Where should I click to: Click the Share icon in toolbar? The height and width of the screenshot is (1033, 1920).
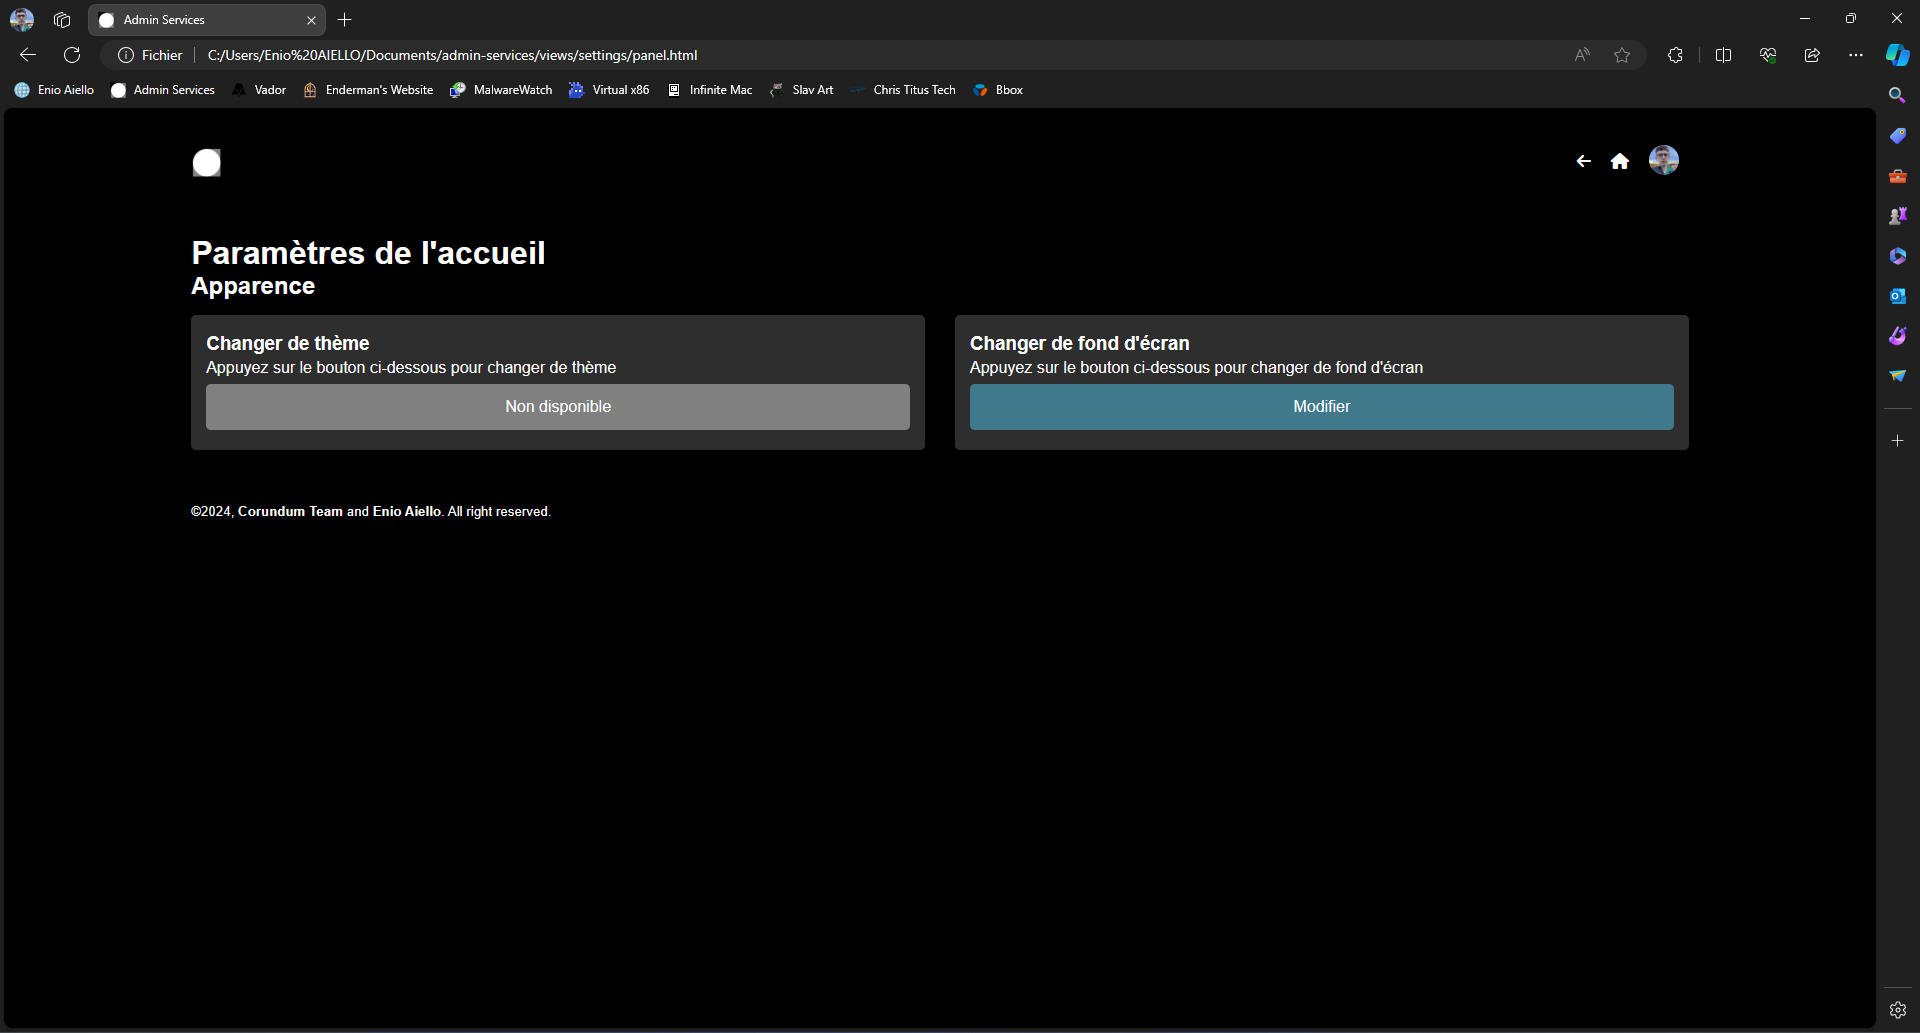(1812, 55)
